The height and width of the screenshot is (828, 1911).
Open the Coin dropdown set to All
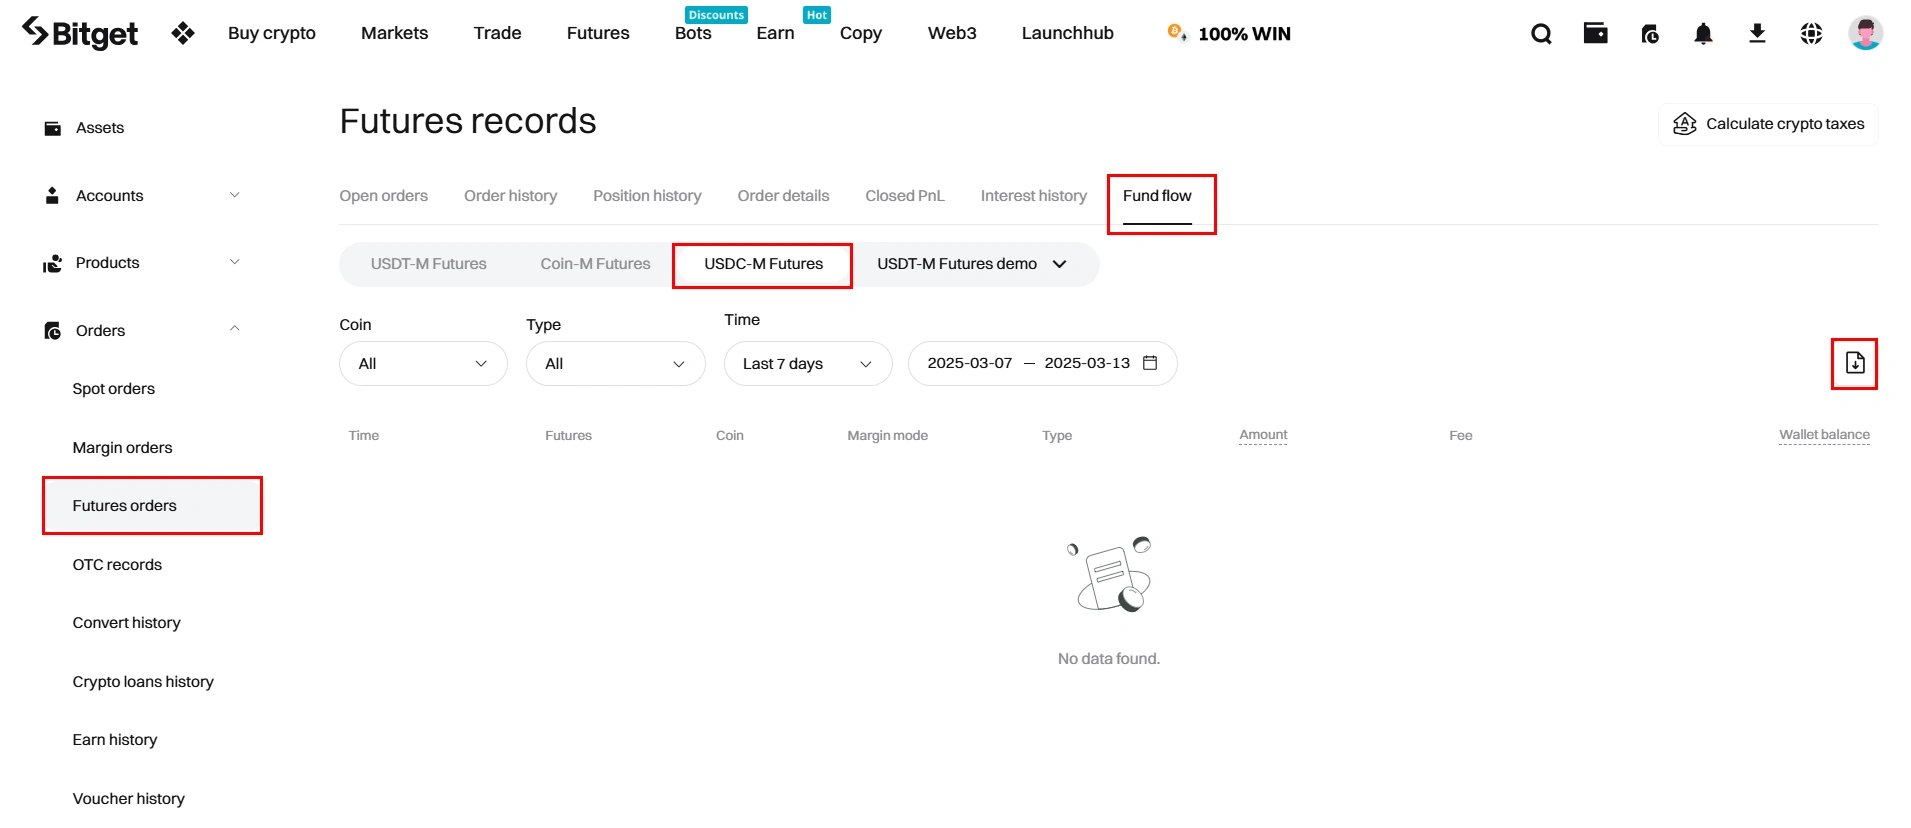[x=423, y=364]
